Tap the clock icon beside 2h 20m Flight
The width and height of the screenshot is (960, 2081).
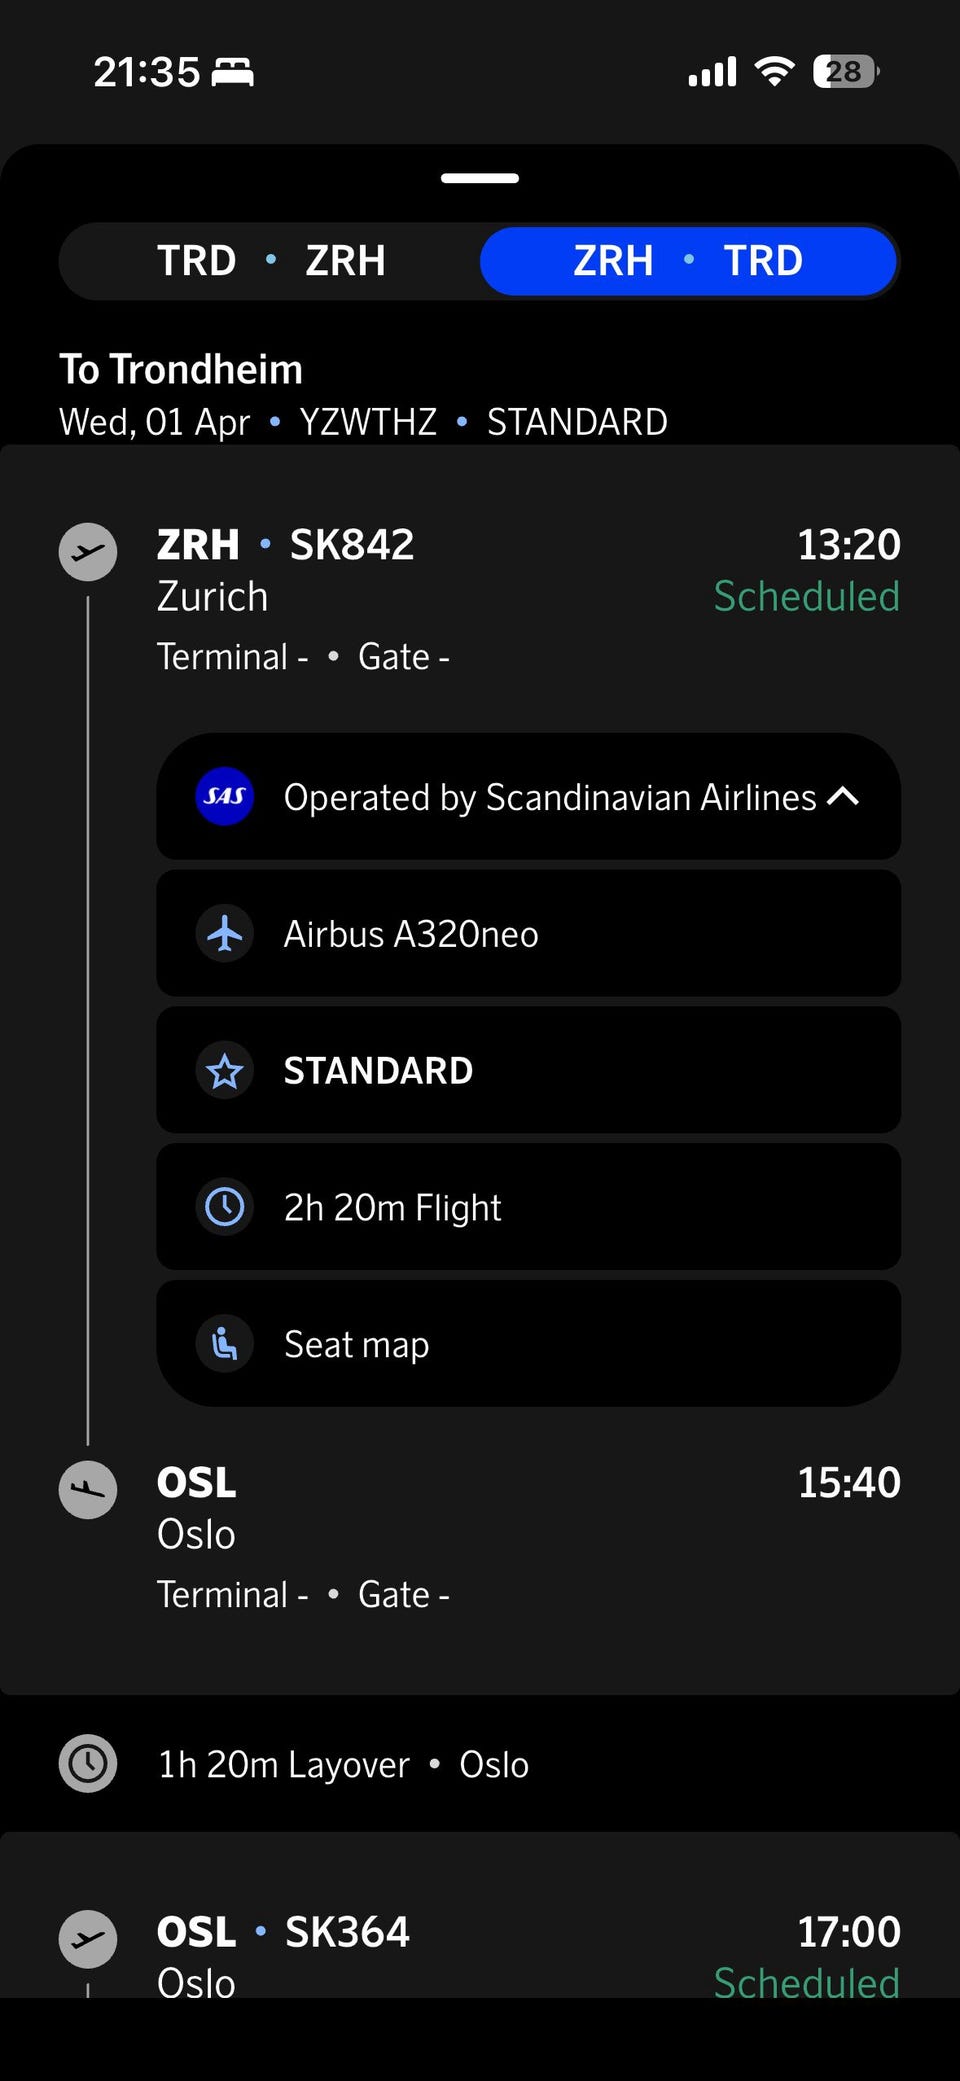[224, 1207]
